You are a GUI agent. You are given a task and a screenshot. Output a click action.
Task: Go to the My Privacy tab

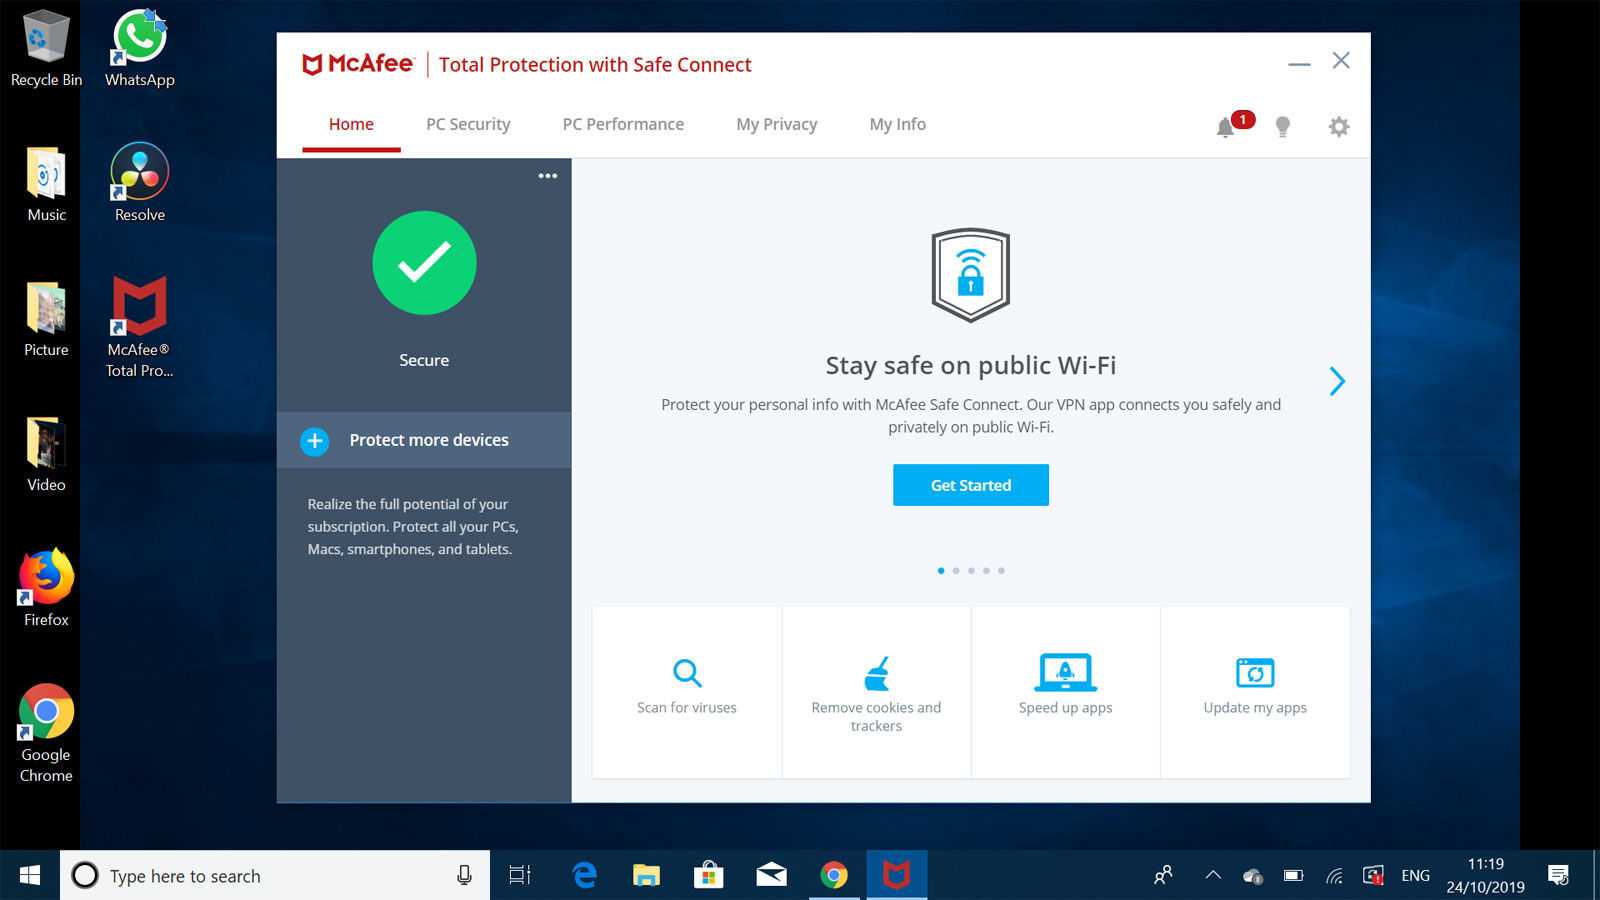776,124
